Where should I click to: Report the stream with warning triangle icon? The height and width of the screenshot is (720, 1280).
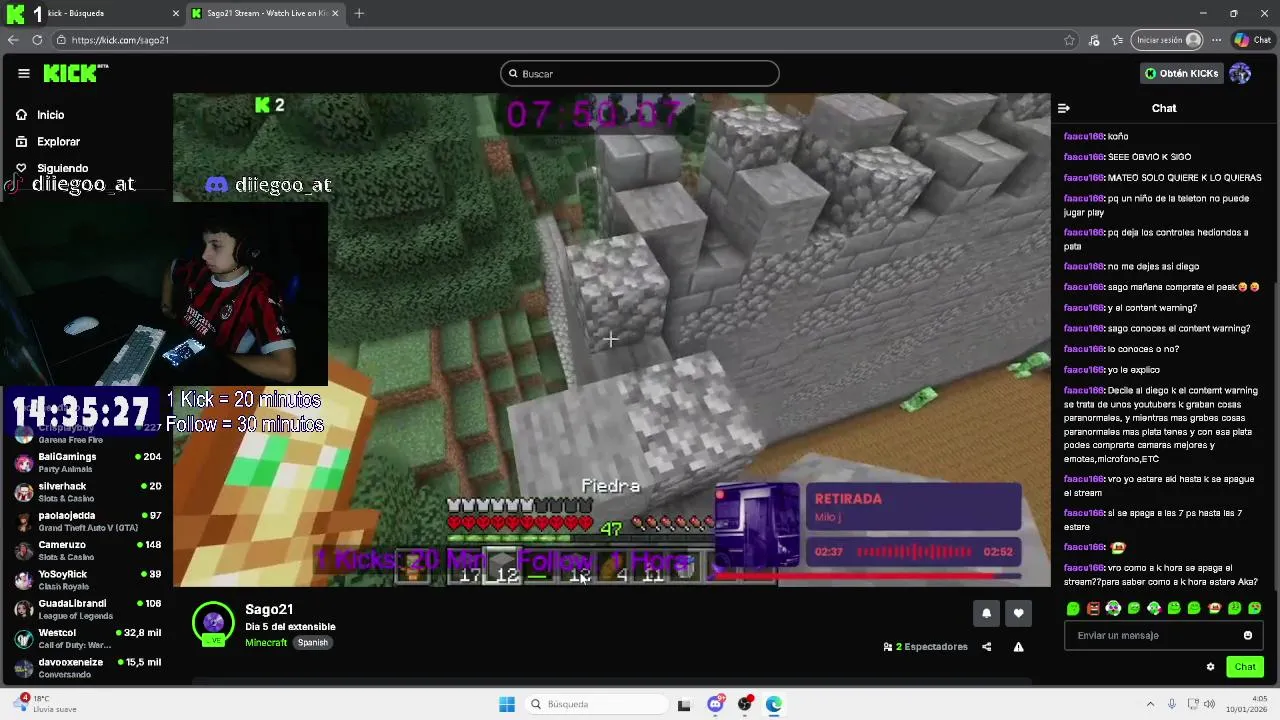click(1018, 647)
